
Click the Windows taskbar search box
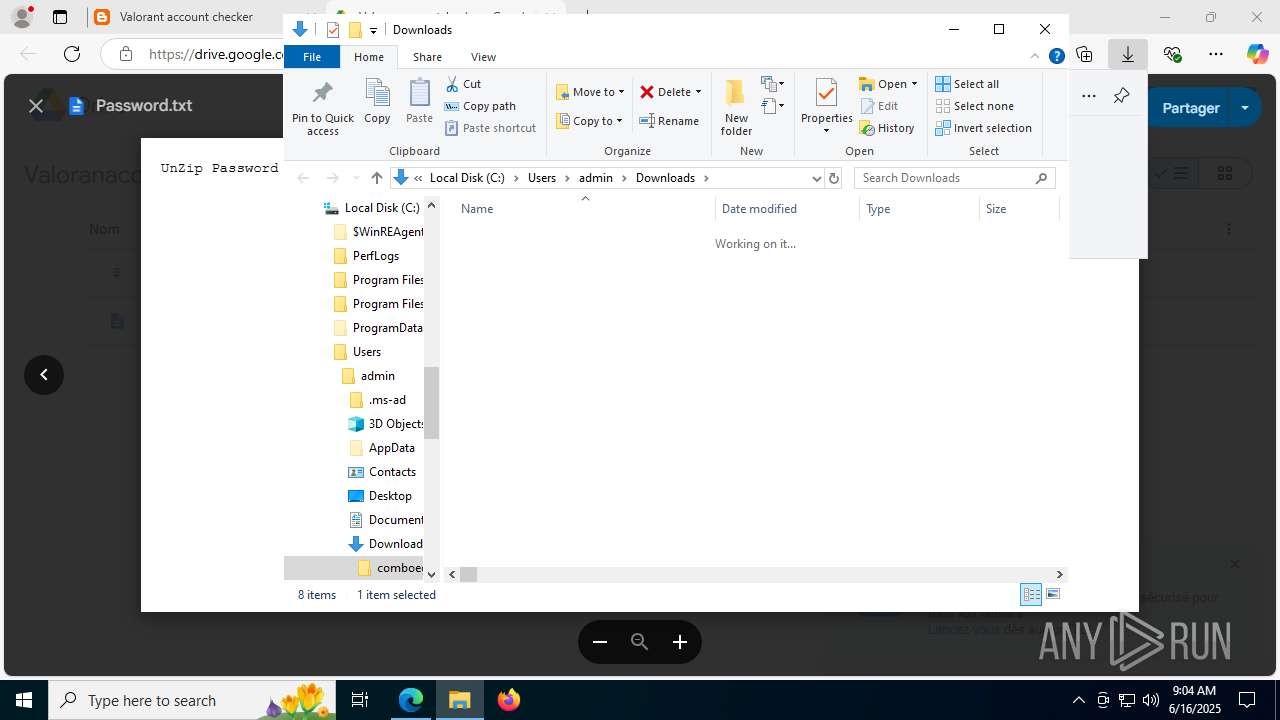(x=194, y=700)
